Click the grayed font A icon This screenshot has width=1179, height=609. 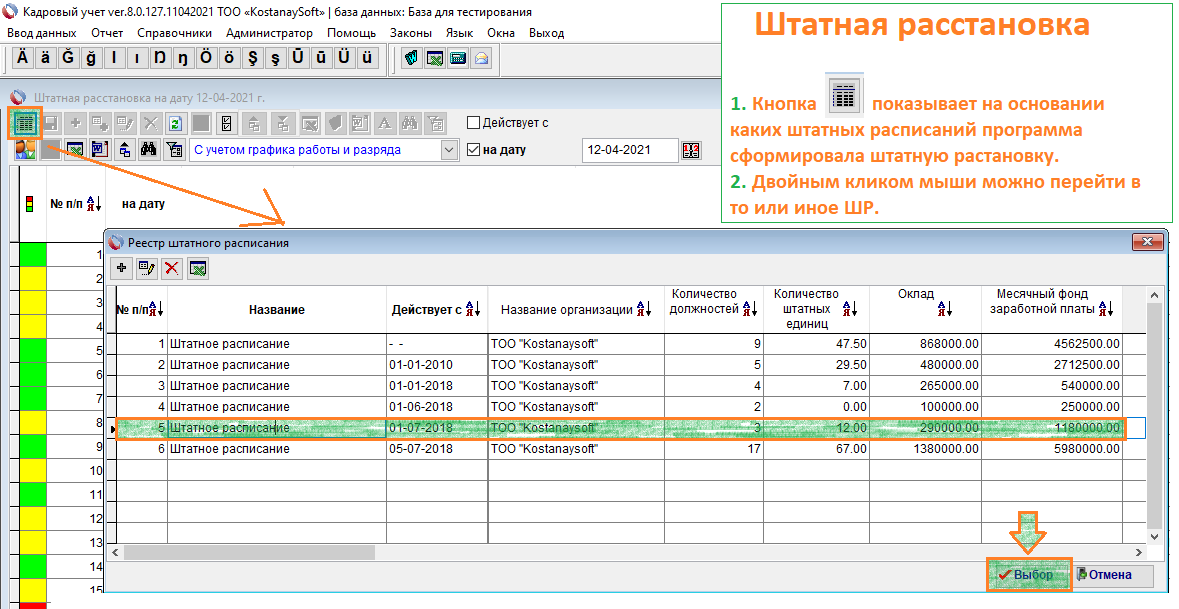pos(384,123)
